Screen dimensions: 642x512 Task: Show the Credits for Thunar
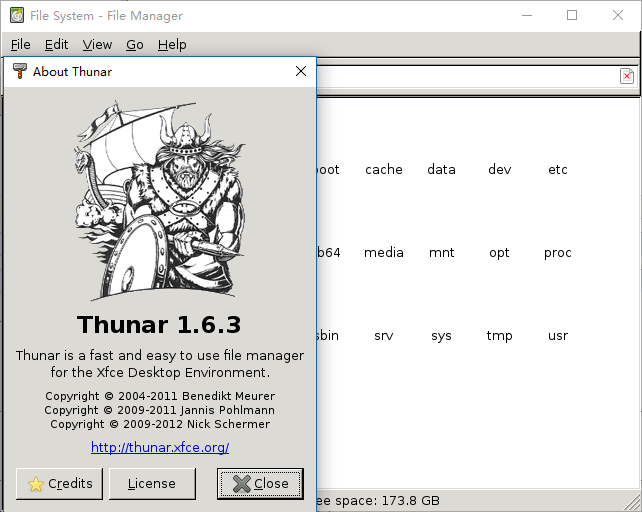coord(61,483)
